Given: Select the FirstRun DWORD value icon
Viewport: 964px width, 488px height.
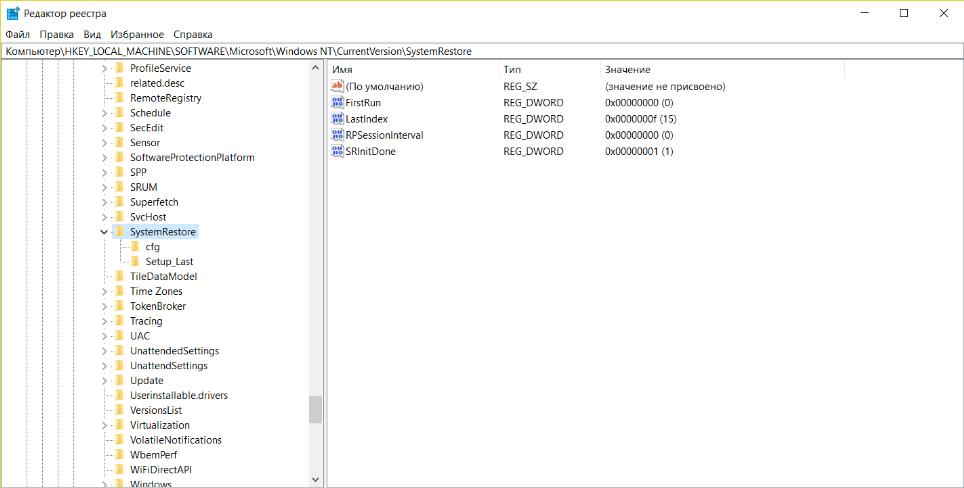Looking at the screenshot, I should (x=337, y=103).
